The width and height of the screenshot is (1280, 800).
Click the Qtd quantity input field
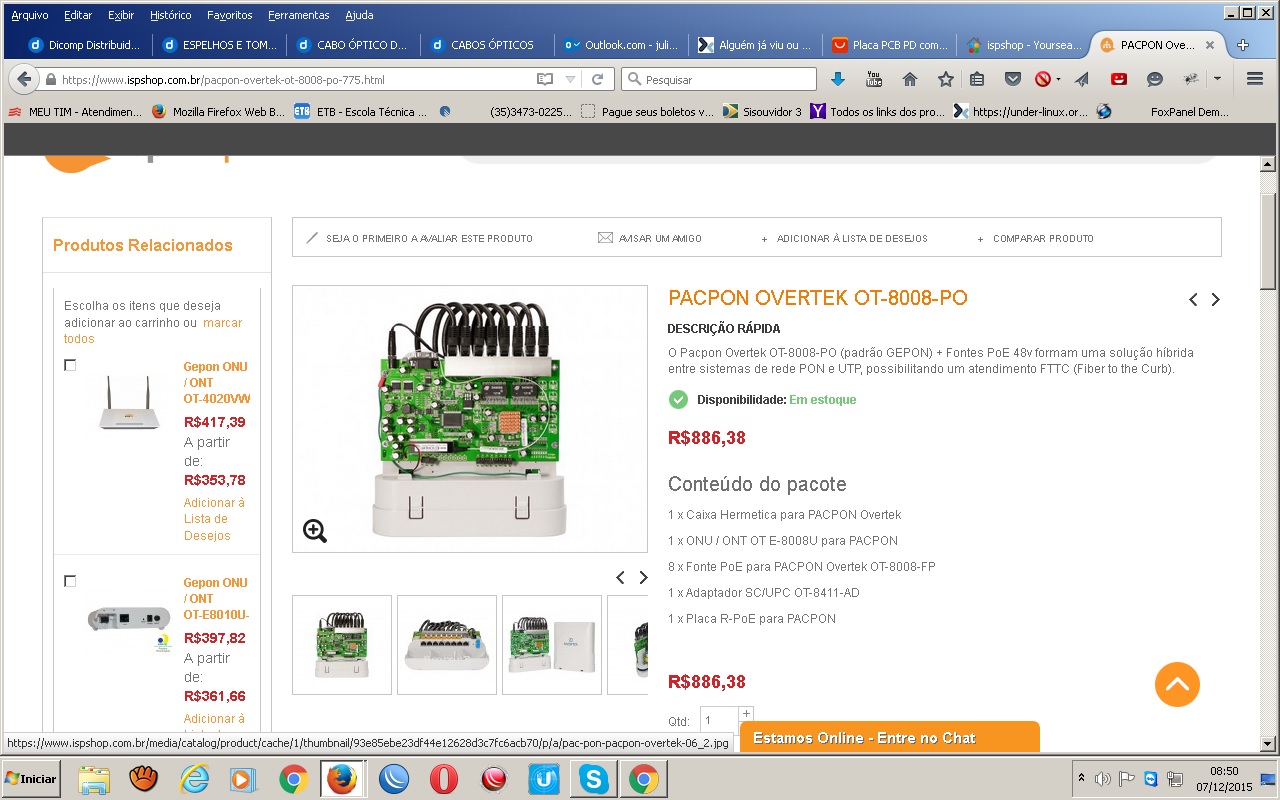[x=719, y=720]
